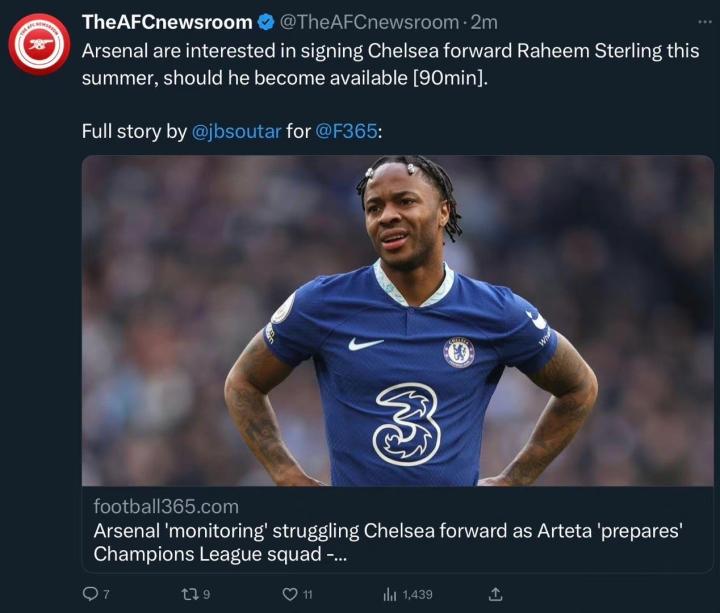Click the views count 1,439
Screen dimensions: 720x613
pyautogui.click(x=417, y=595)
